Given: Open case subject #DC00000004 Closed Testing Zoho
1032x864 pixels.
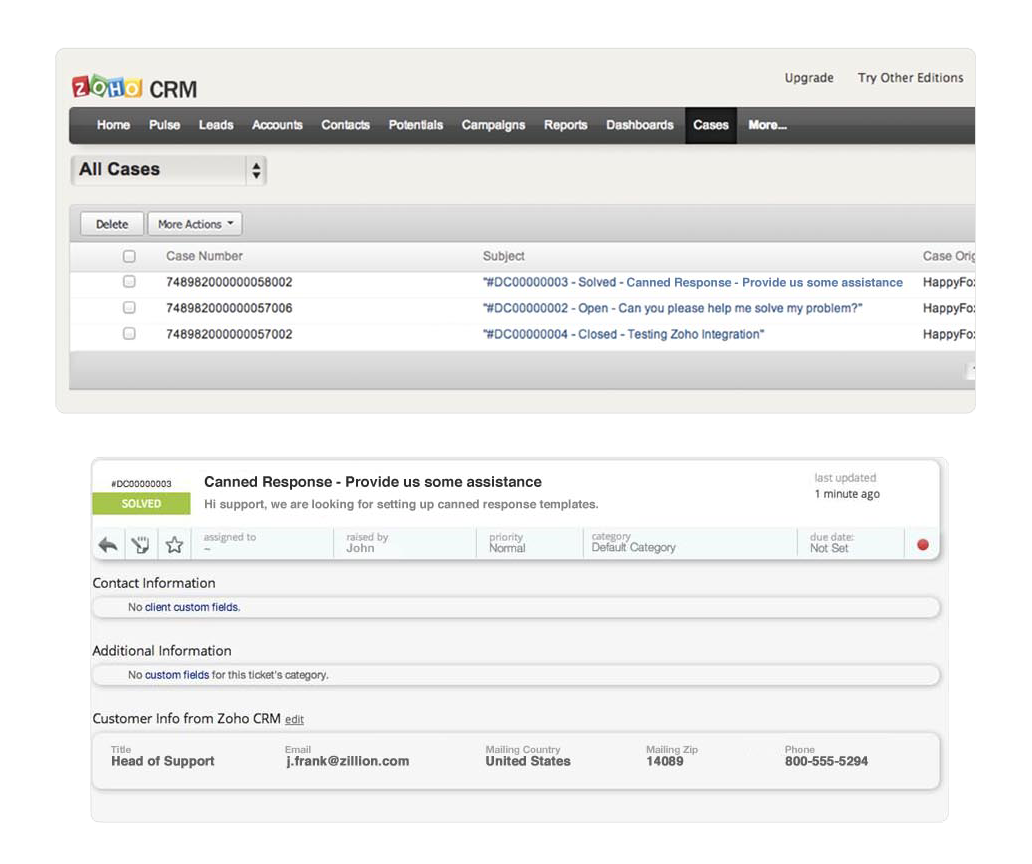Looking at the screenshot, I should click(623, 334).
